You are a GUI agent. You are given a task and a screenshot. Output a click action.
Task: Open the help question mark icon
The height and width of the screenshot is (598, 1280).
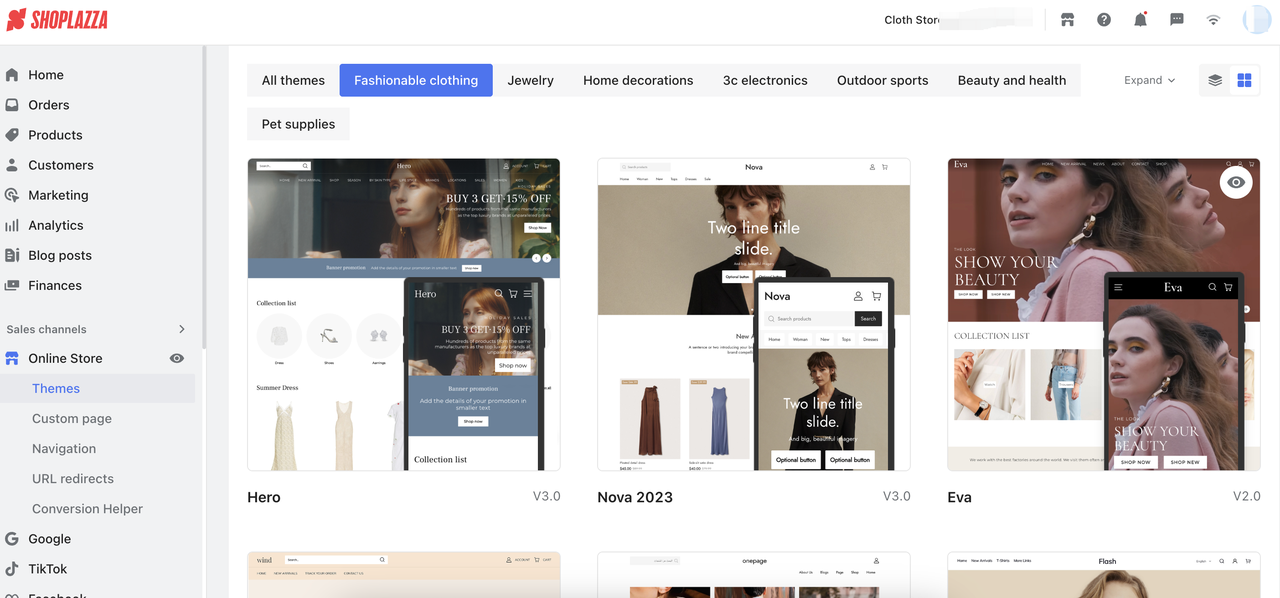(1104, 20)
